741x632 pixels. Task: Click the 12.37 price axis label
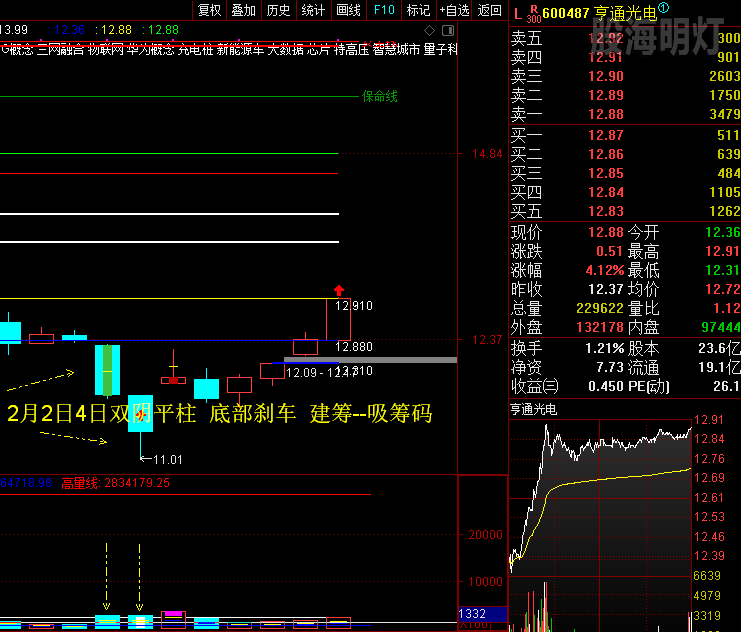(x=487, y=339)
